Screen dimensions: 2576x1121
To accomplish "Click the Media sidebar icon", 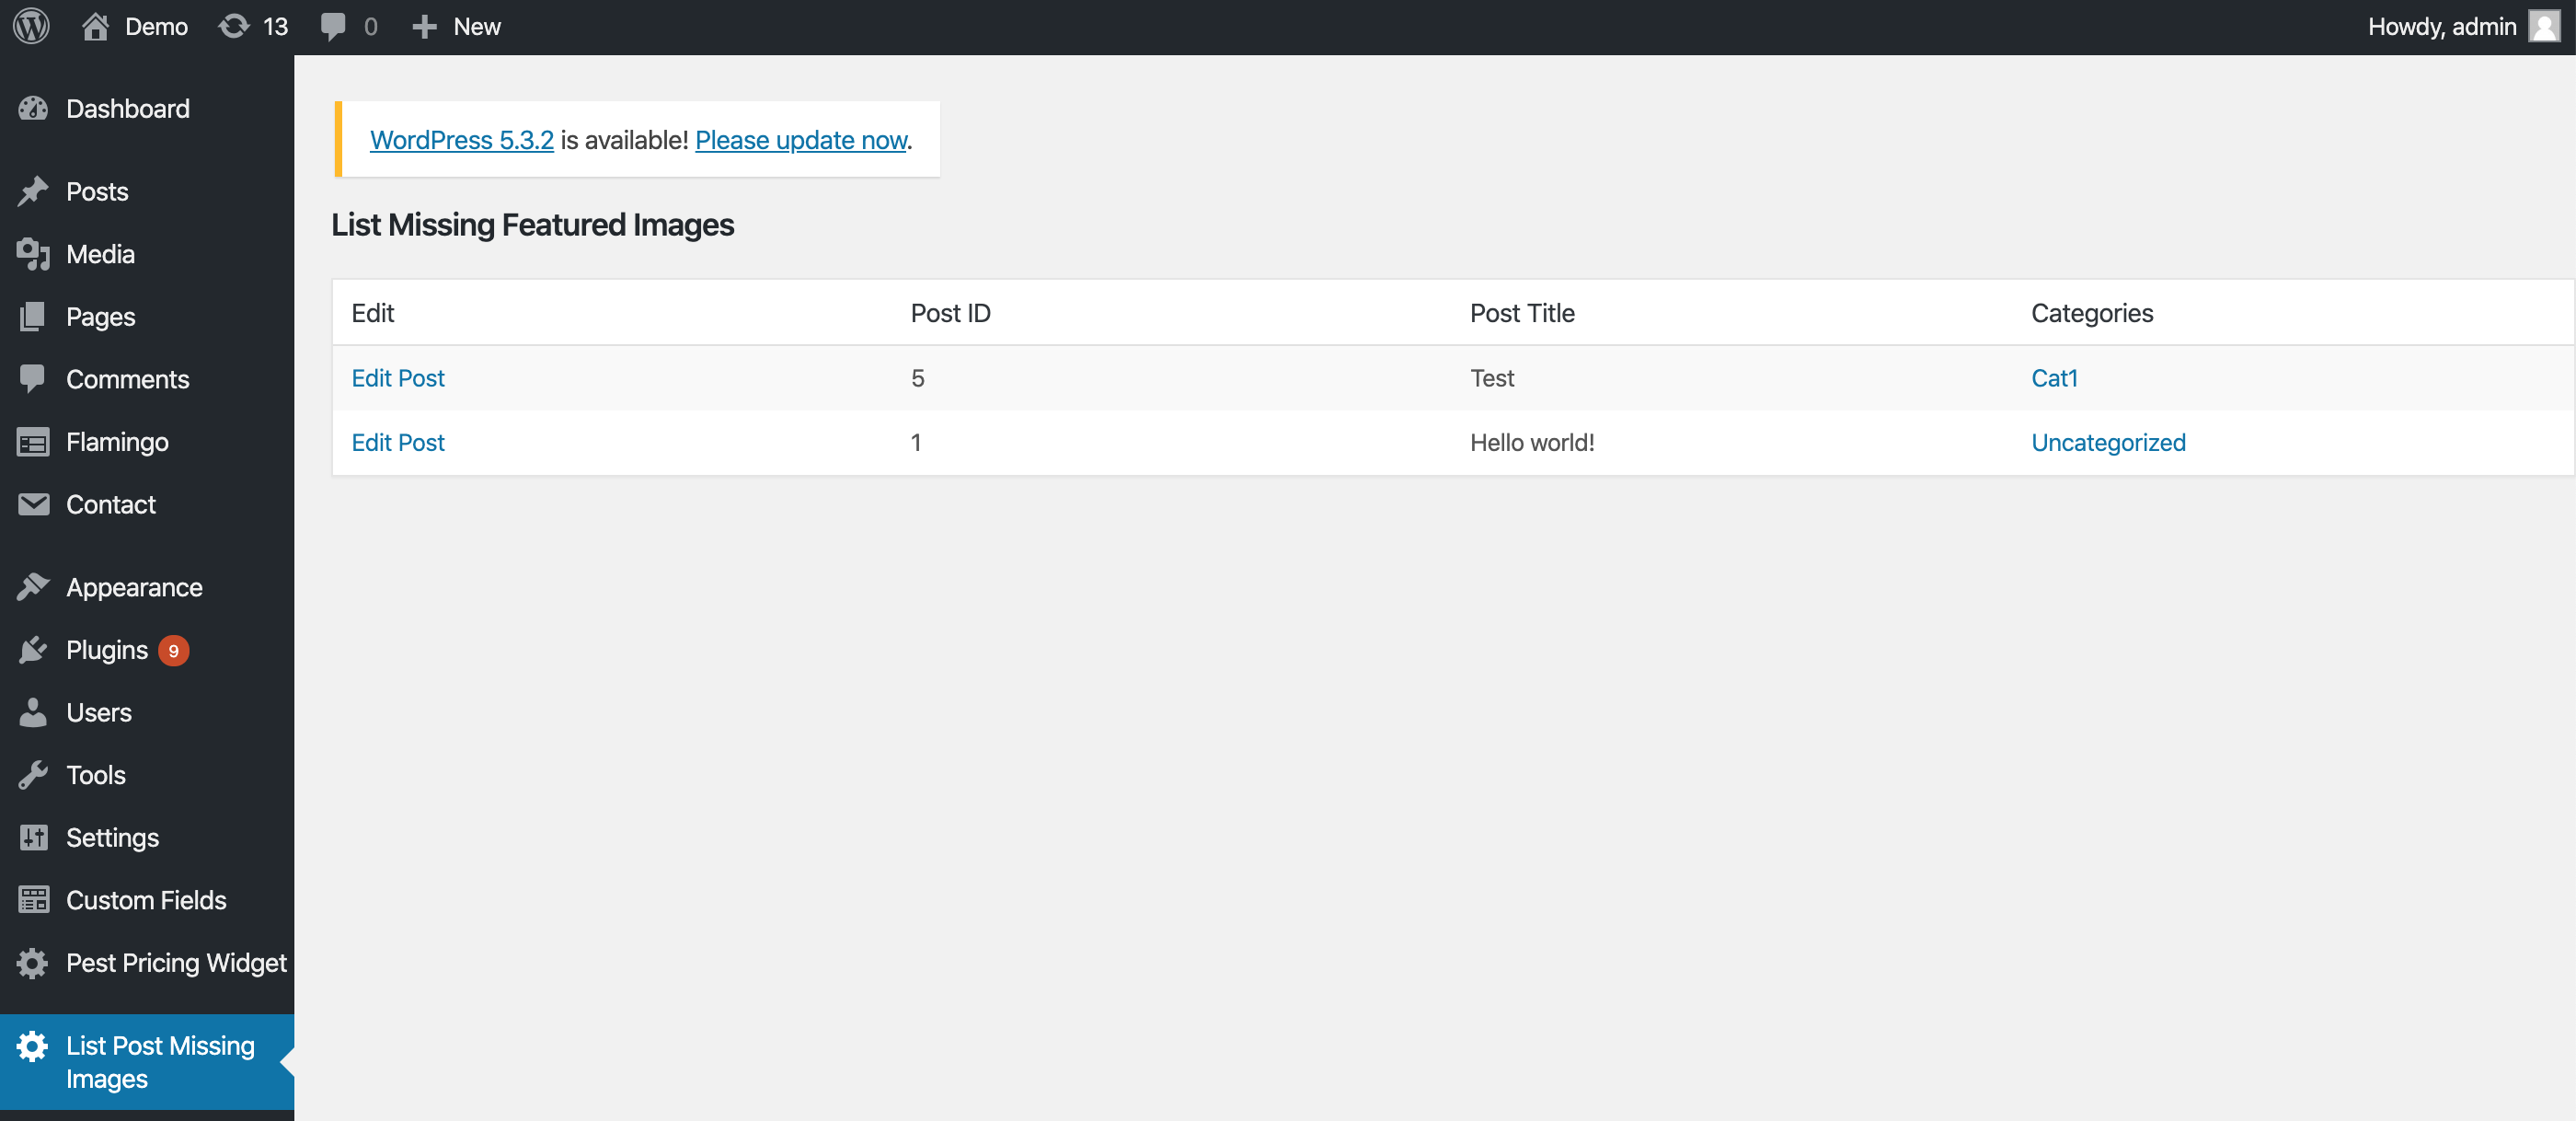I will [33, 254].
